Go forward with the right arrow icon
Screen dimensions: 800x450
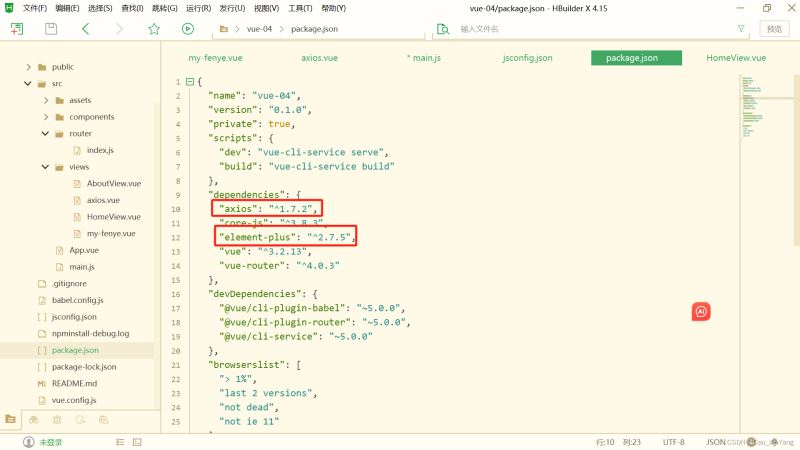(119, 29)
